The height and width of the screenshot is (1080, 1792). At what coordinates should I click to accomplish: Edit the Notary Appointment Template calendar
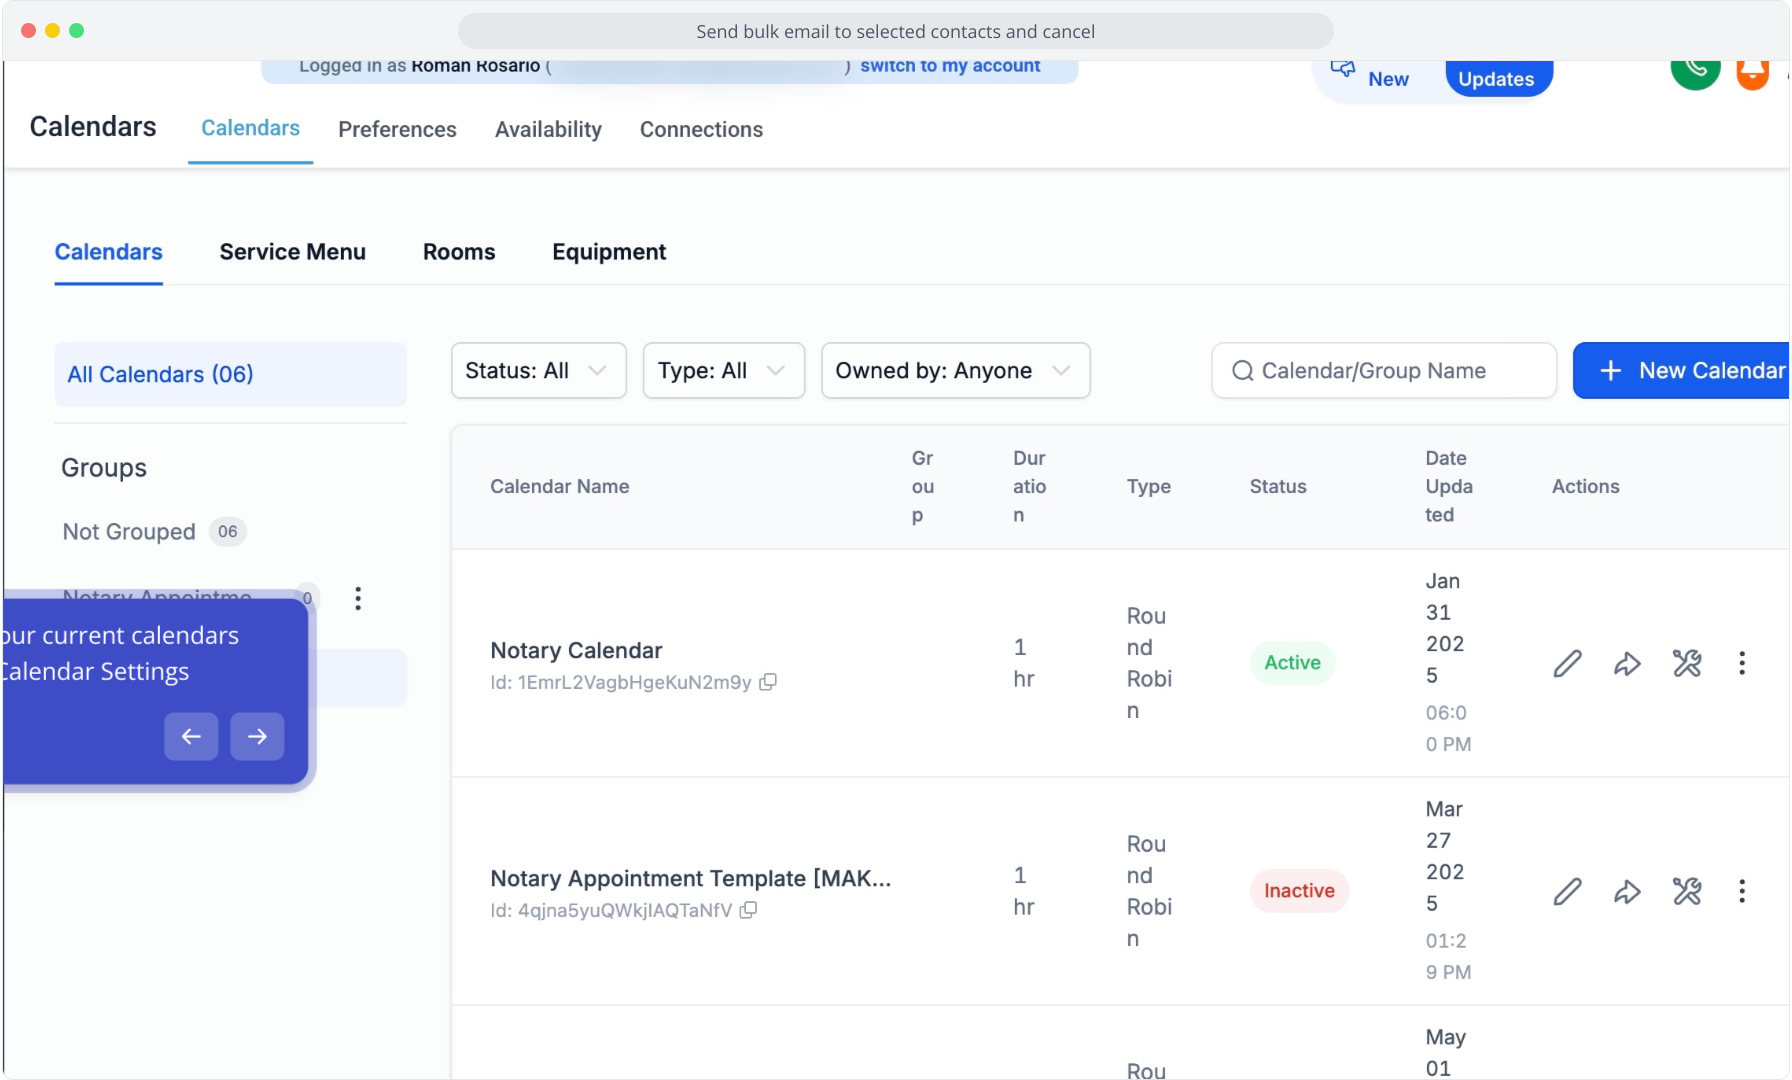tap(1567, 891)
